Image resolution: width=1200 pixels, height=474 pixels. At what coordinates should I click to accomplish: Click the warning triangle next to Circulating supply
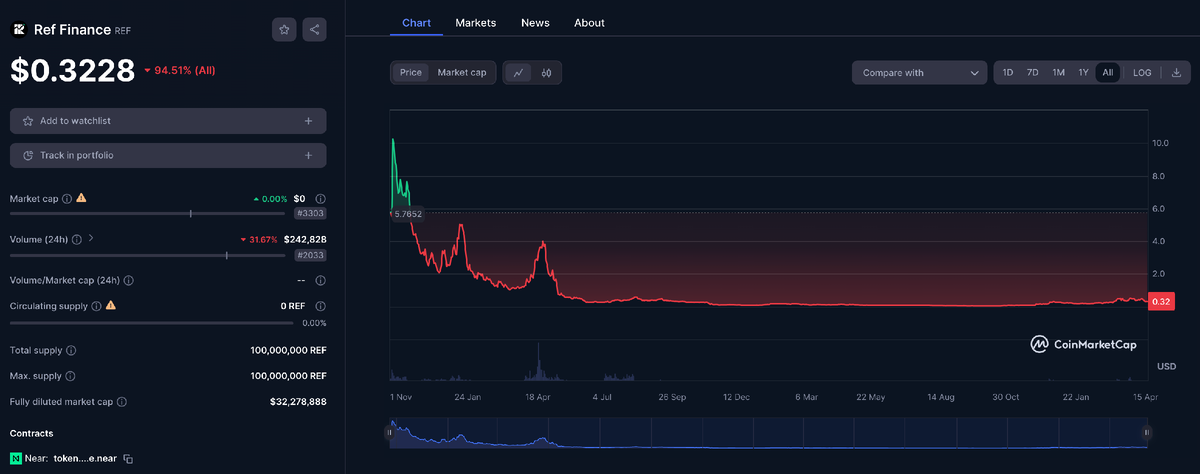[x=110, y=306]
